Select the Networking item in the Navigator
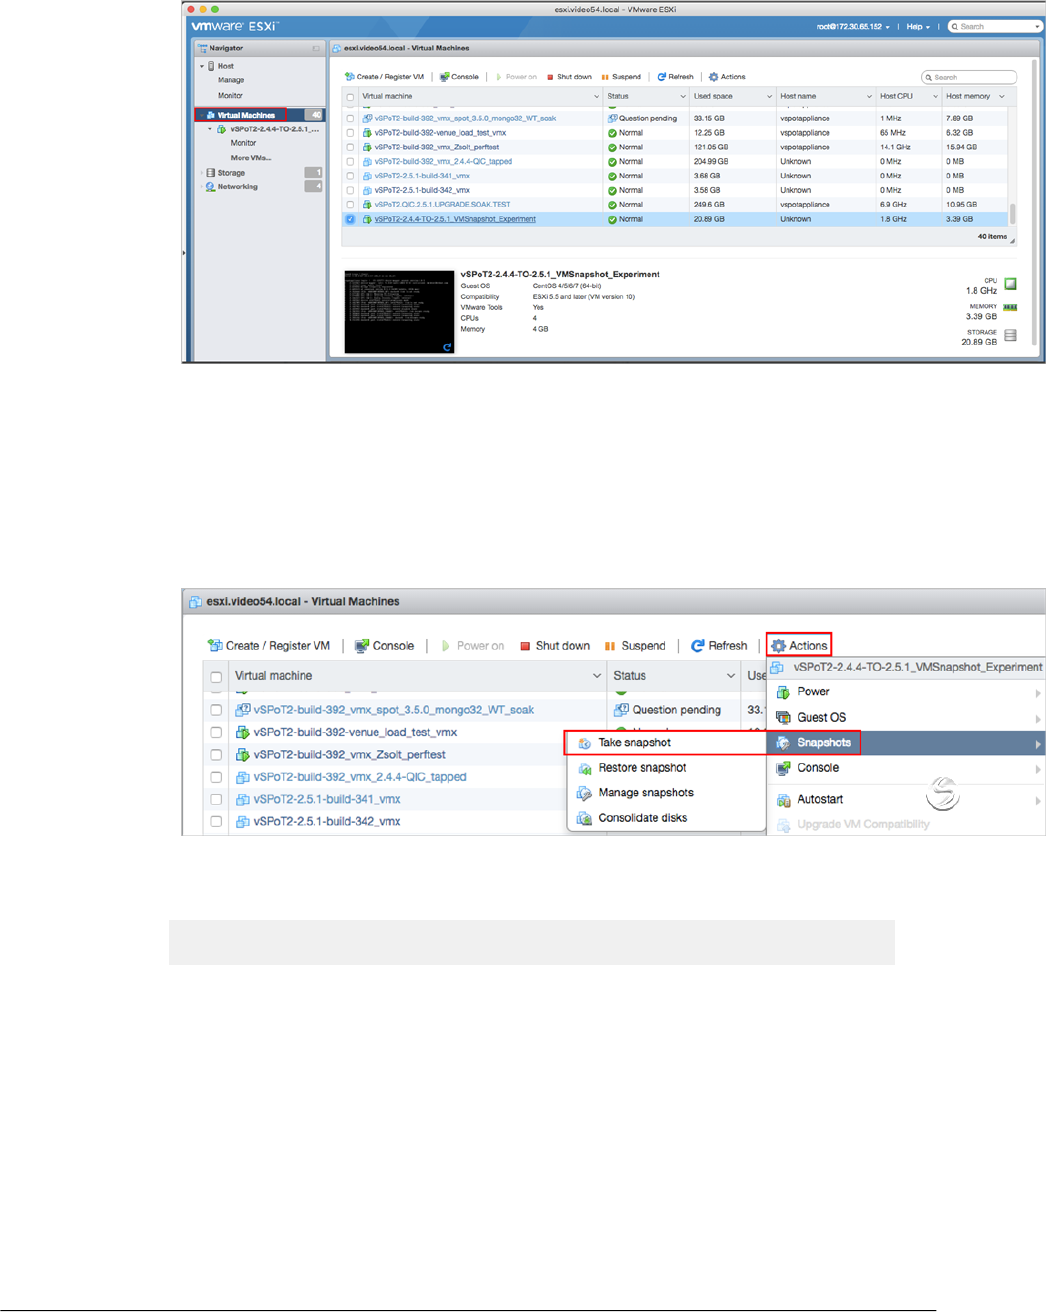This screenshot has width=1046, height=1312. click(x=237, y=187)
